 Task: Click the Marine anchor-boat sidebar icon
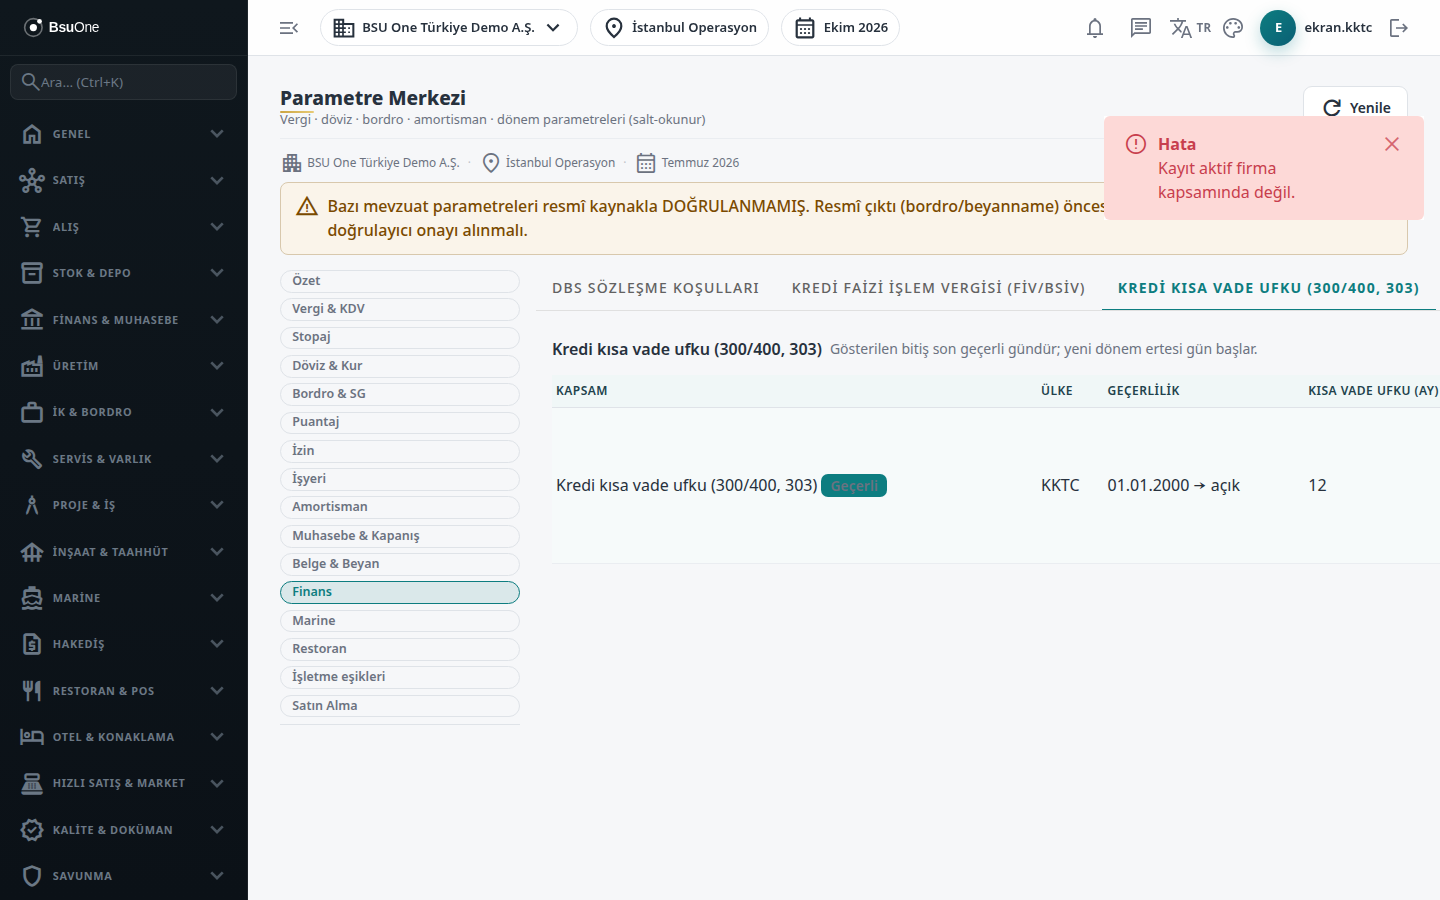[x=32, y=598]
